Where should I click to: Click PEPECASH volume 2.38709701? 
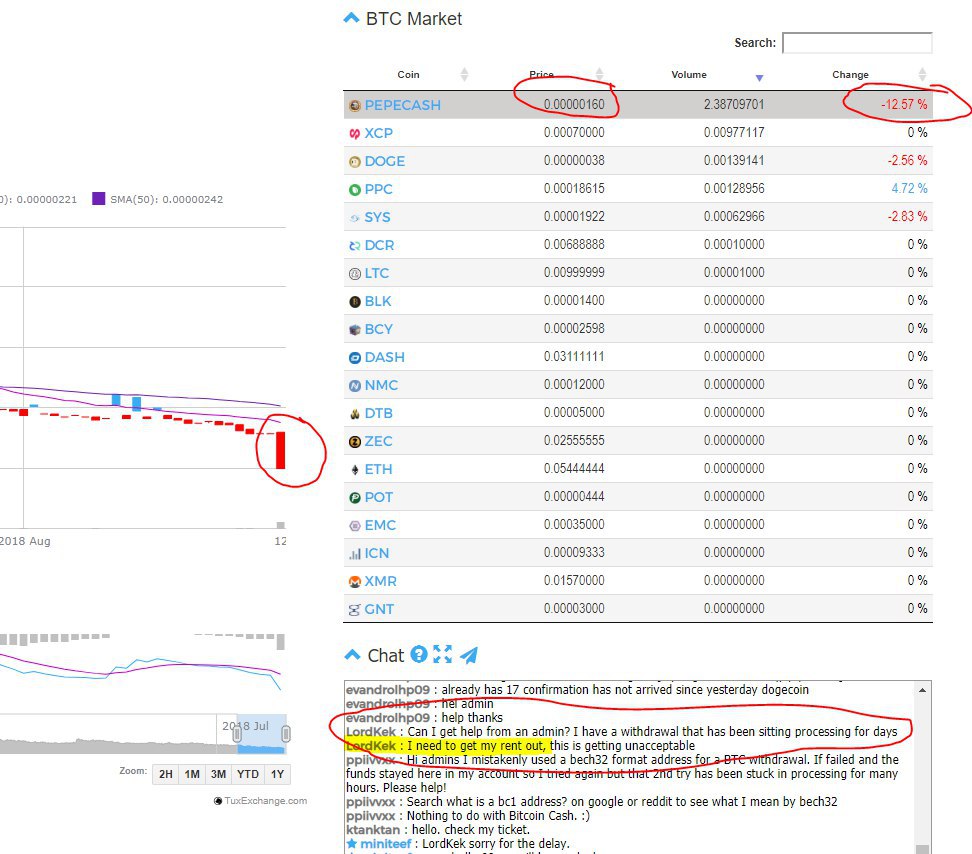pyautogui.click(x=734, y=105)
